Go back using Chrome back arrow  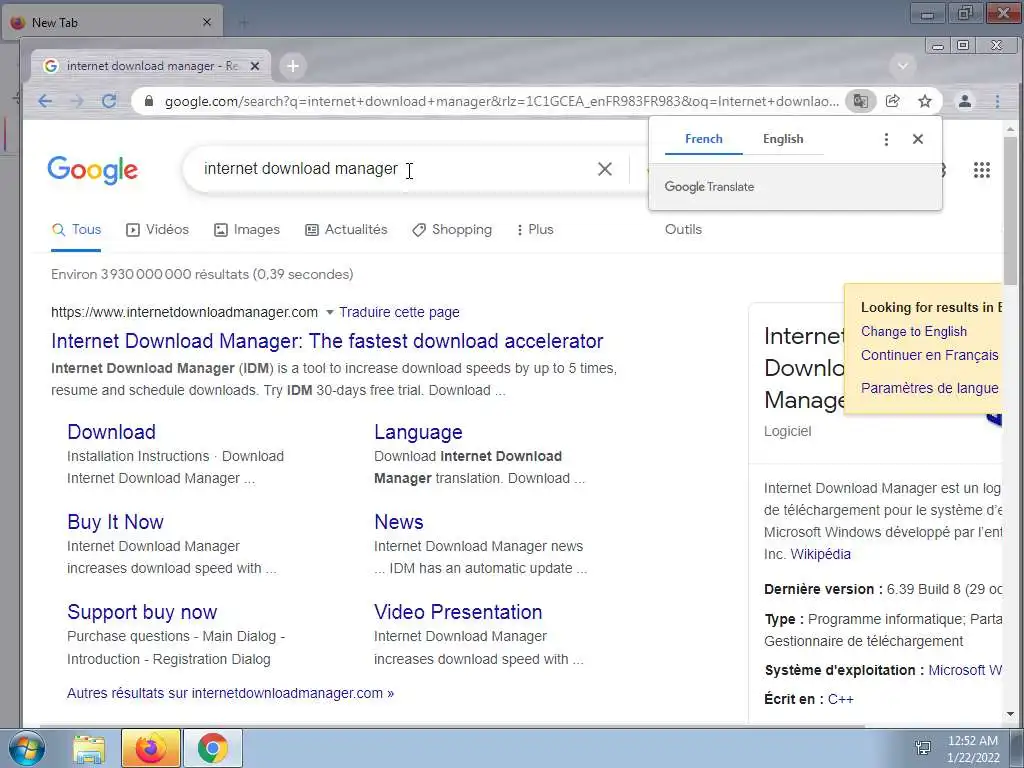[44, 101]
